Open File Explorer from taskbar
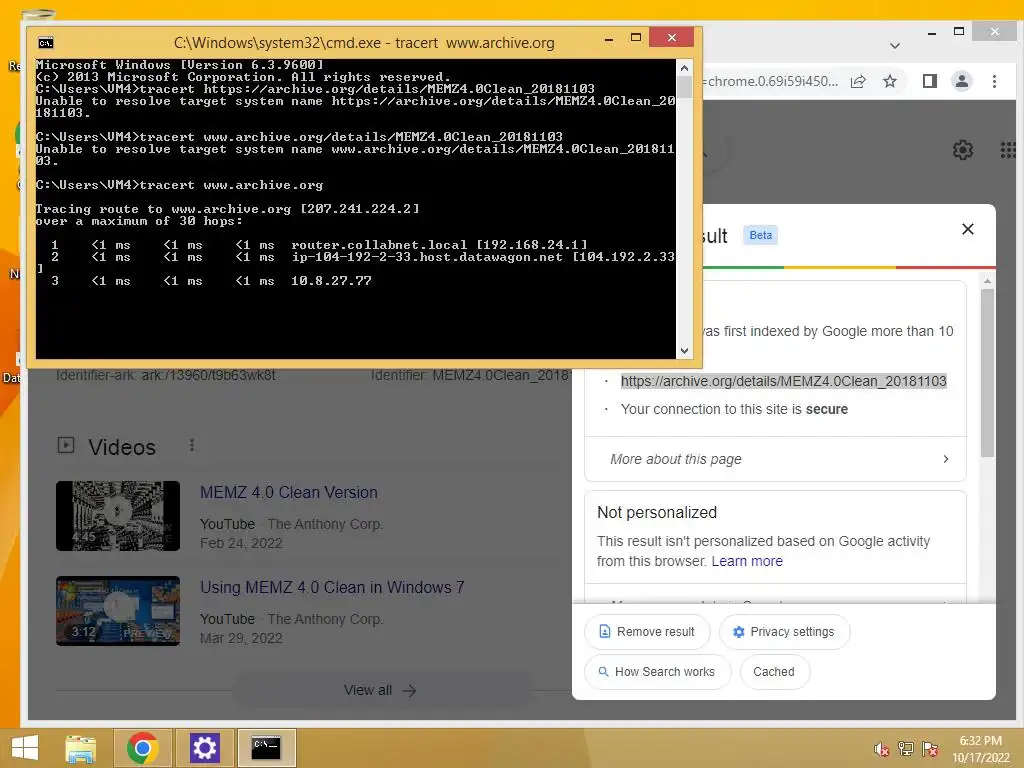 click(x=81, y=748)
